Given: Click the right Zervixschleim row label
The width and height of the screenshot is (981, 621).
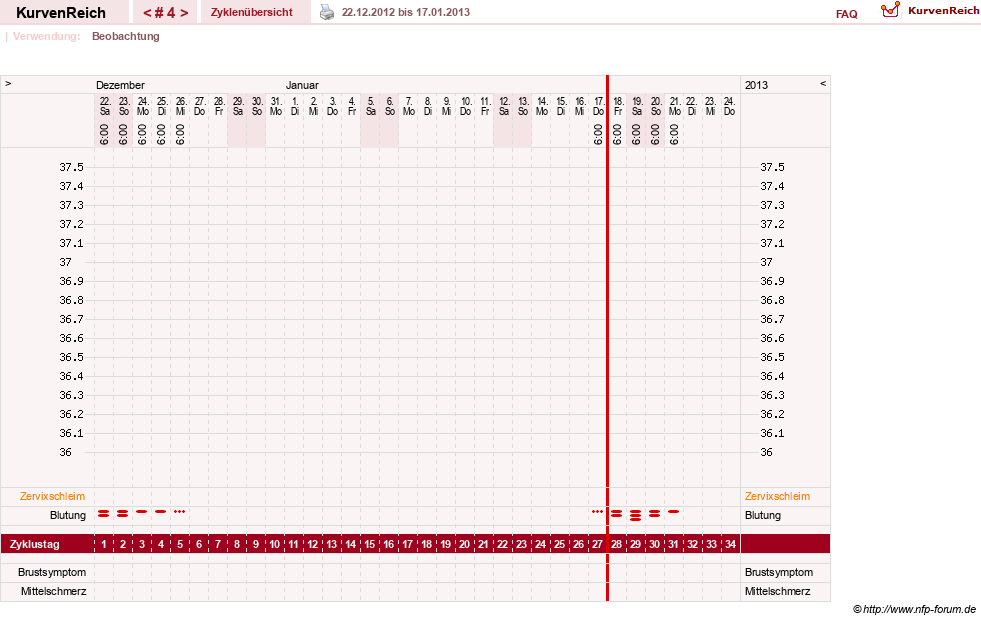Looking at the screenshot, I should click(777, 496).
